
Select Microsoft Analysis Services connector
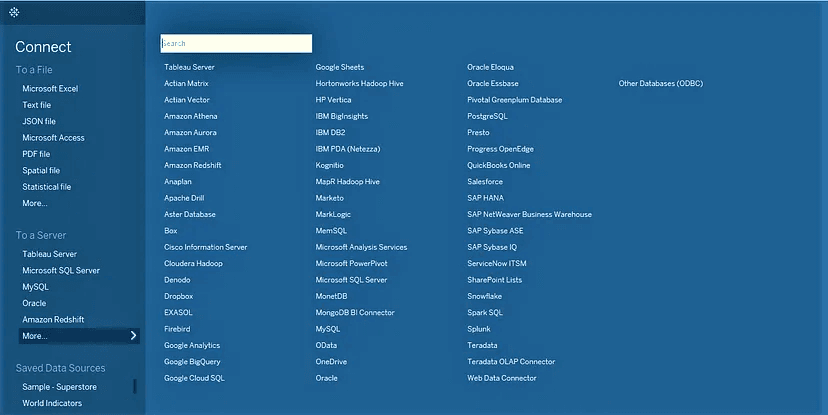tap(361, 247)
